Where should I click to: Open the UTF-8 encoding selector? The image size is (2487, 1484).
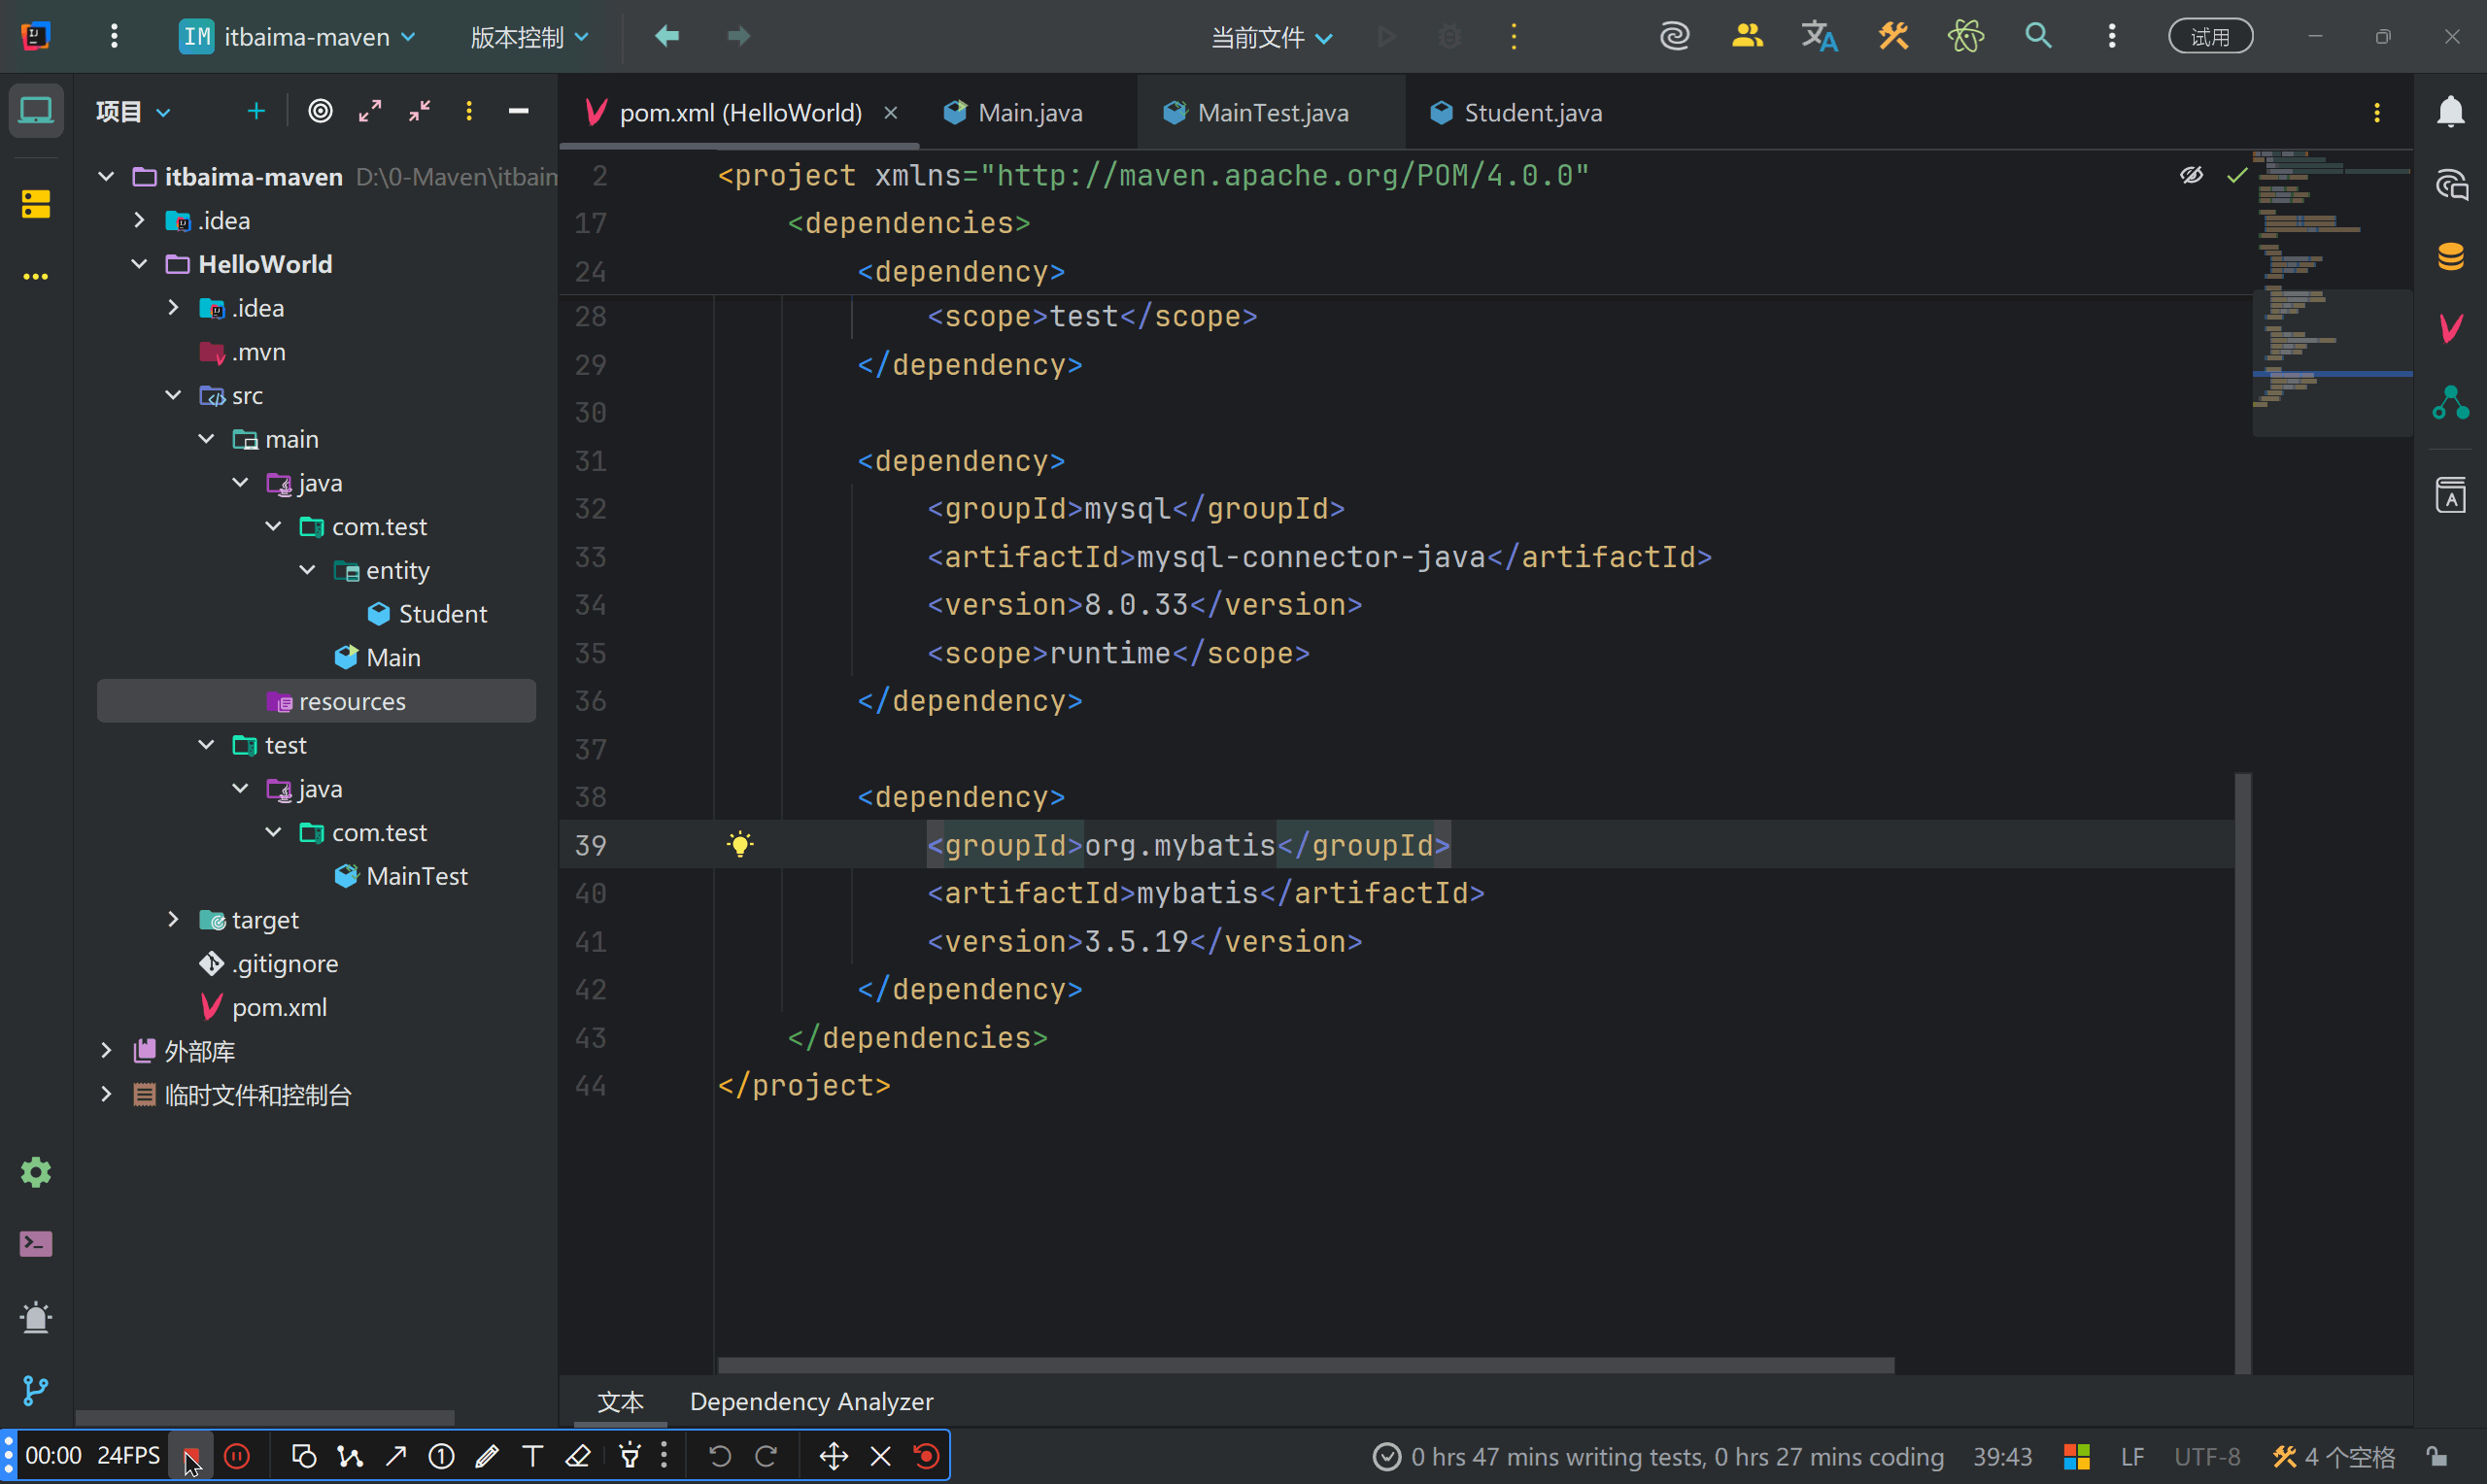(x=2207, y=1456)
